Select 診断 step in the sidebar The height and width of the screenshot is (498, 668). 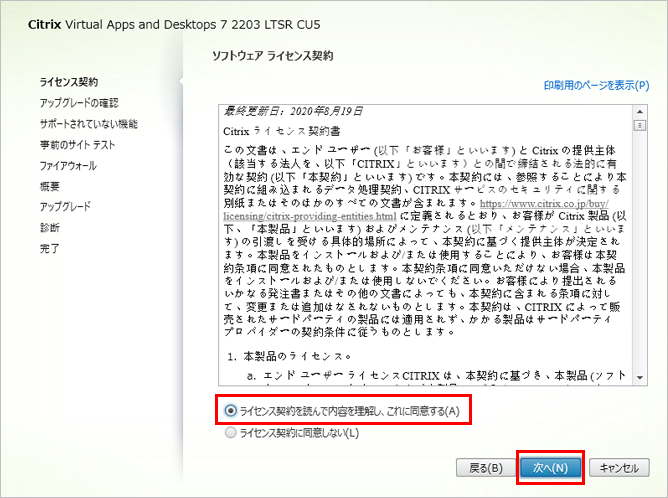click(50, 227)
